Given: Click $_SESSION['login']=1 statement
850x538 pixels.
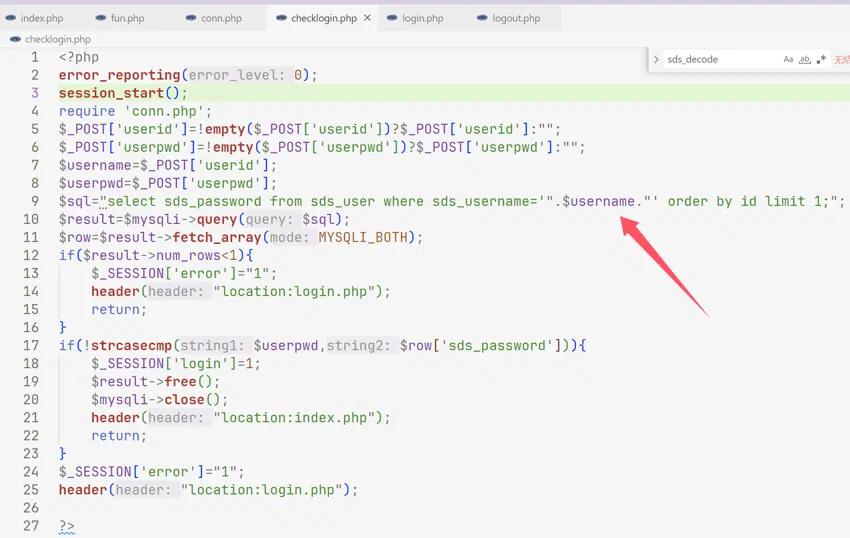Looking at the screenshot, I should point(176,363).
